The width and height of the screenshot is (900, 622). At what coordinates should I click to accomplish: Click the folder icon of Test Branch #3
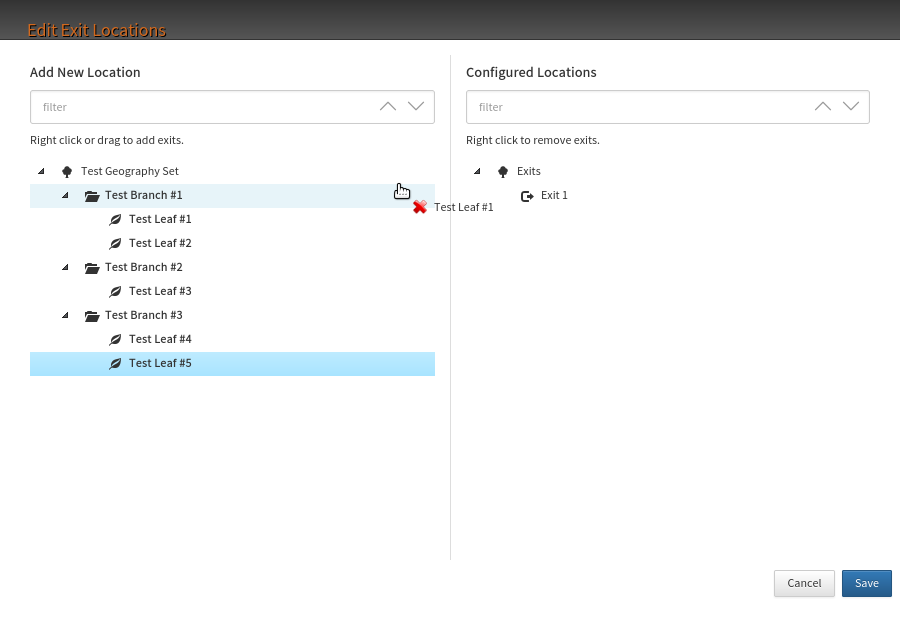point(92,316)
